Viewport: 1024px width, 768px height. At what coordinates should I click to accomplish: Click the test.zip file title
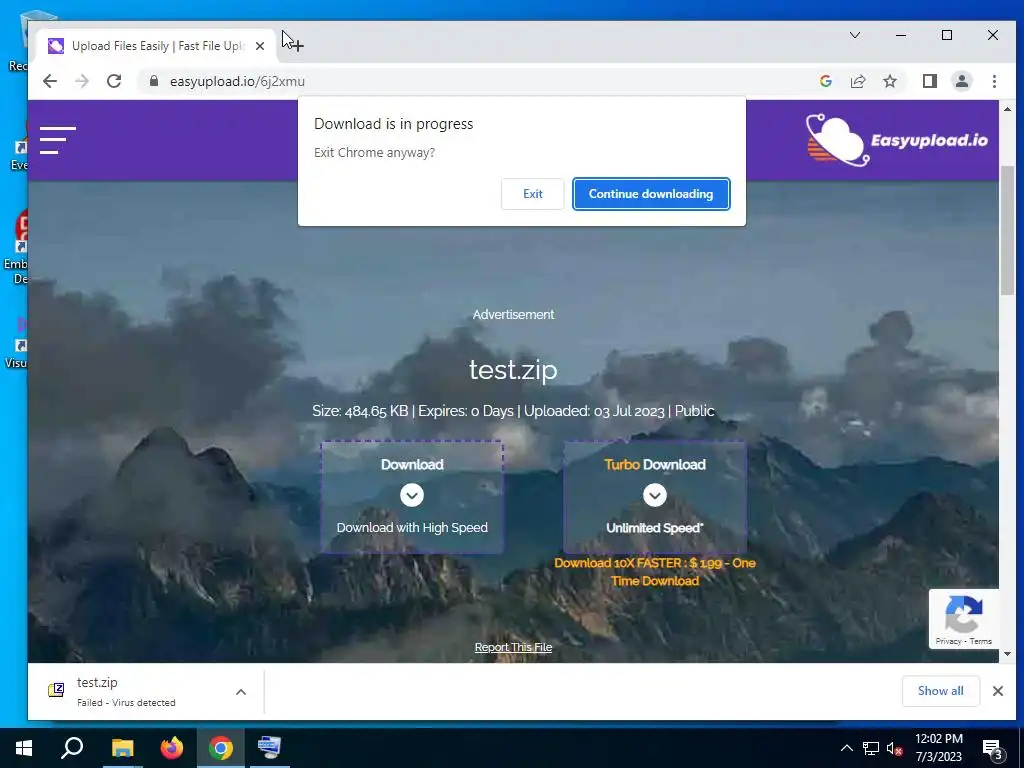coord(513,370)
